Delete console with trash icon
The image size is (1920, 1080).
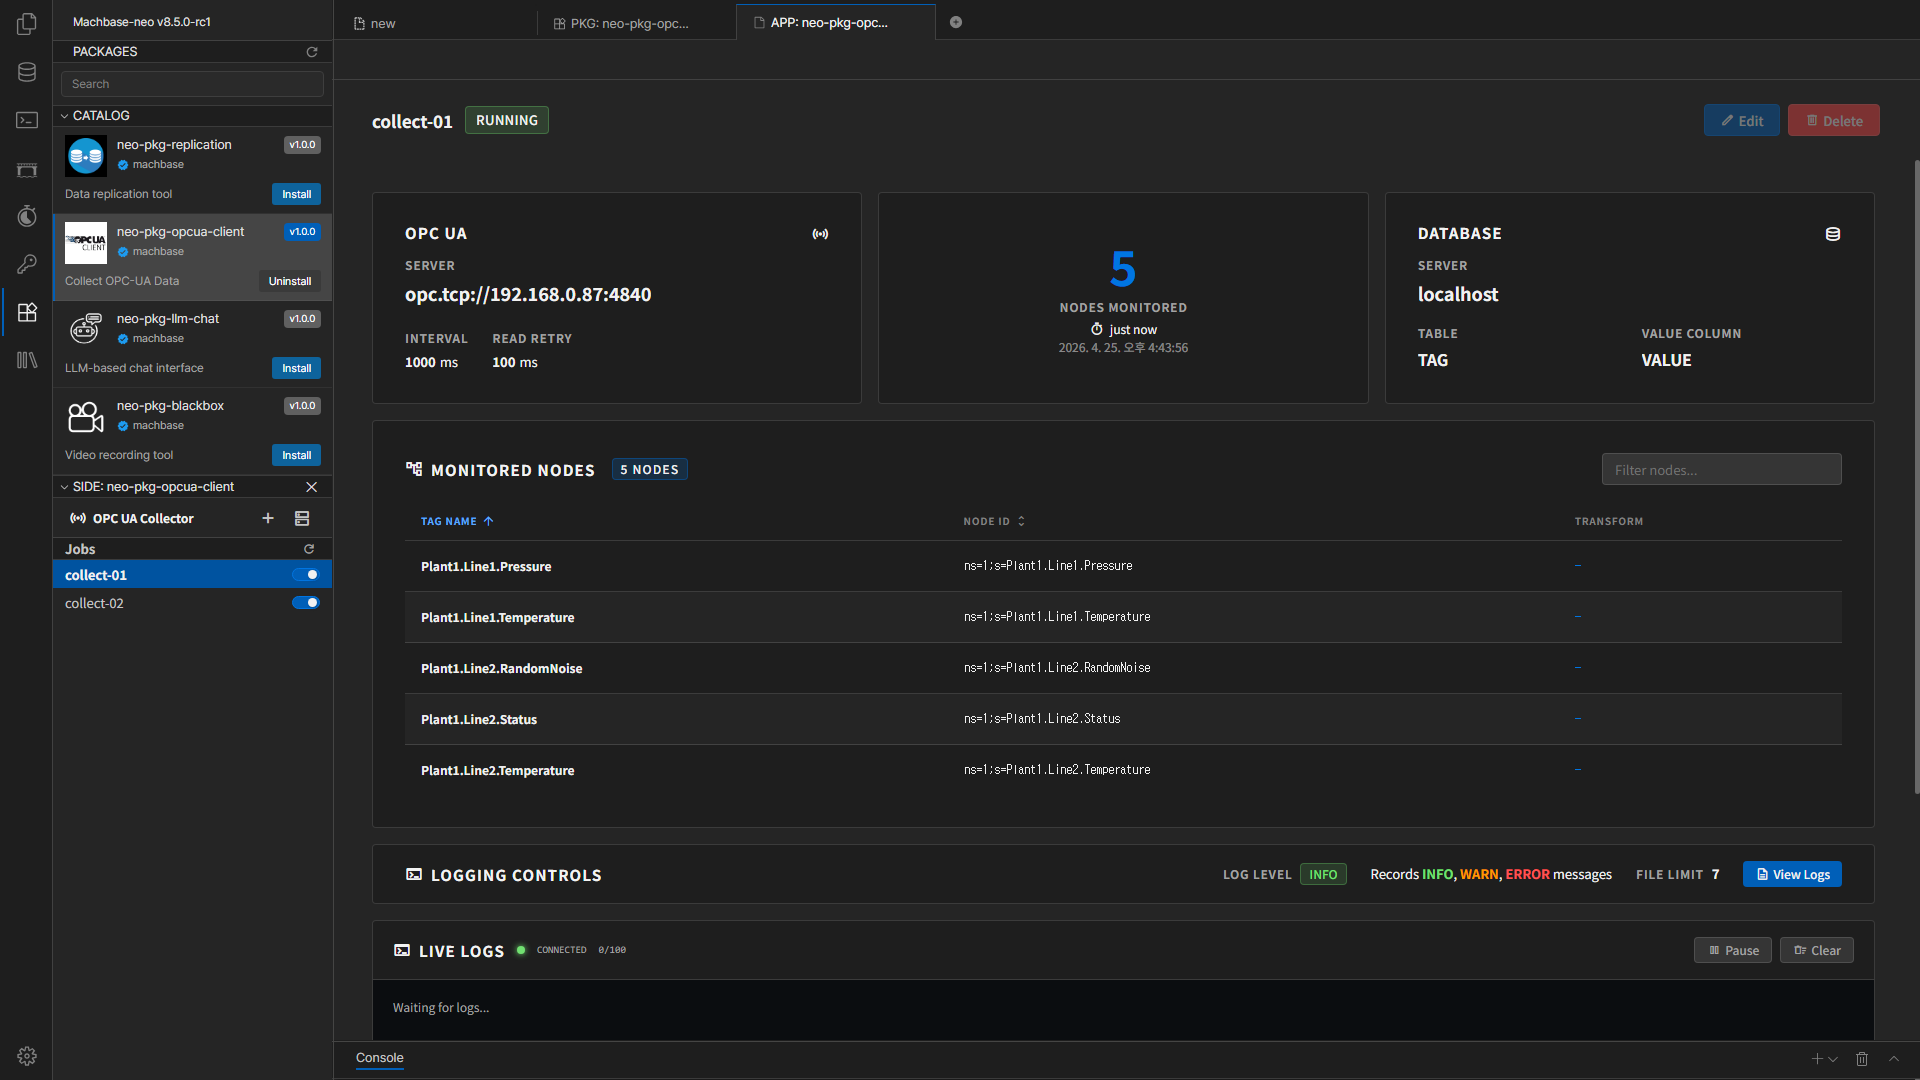[1862, 1059]
